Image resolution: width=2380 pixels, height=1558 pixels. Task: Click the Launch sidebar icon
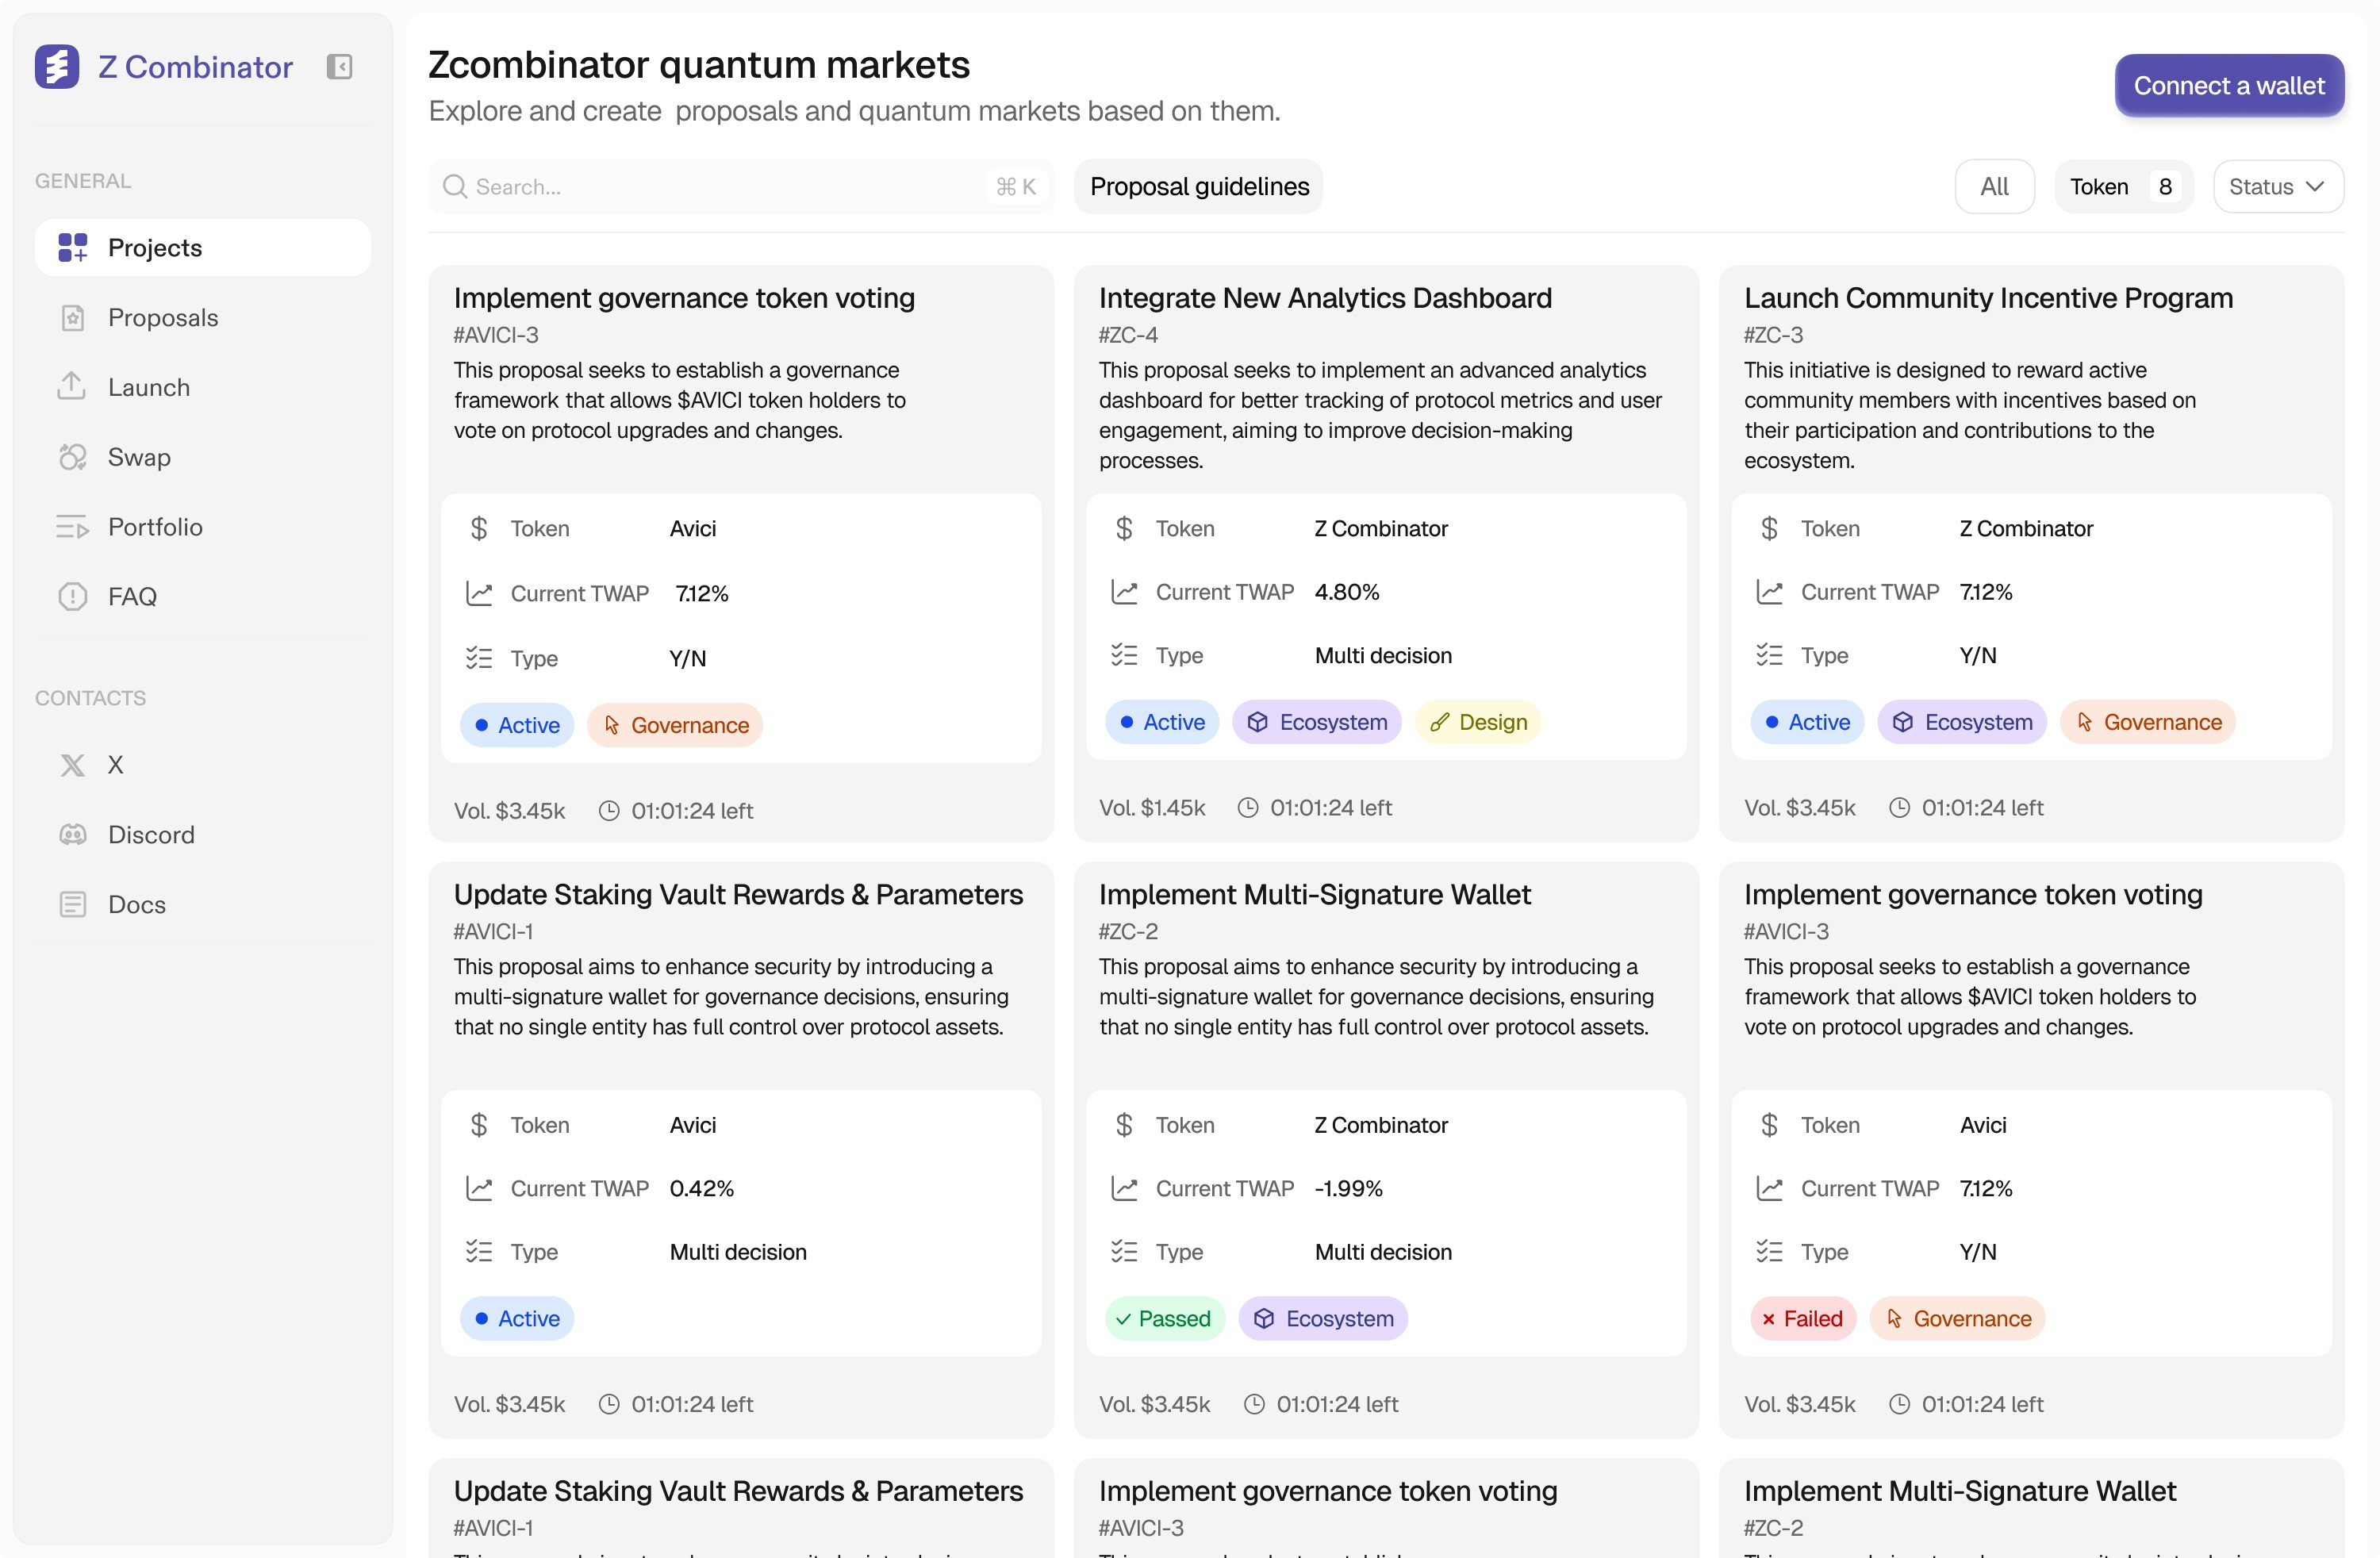72,387
